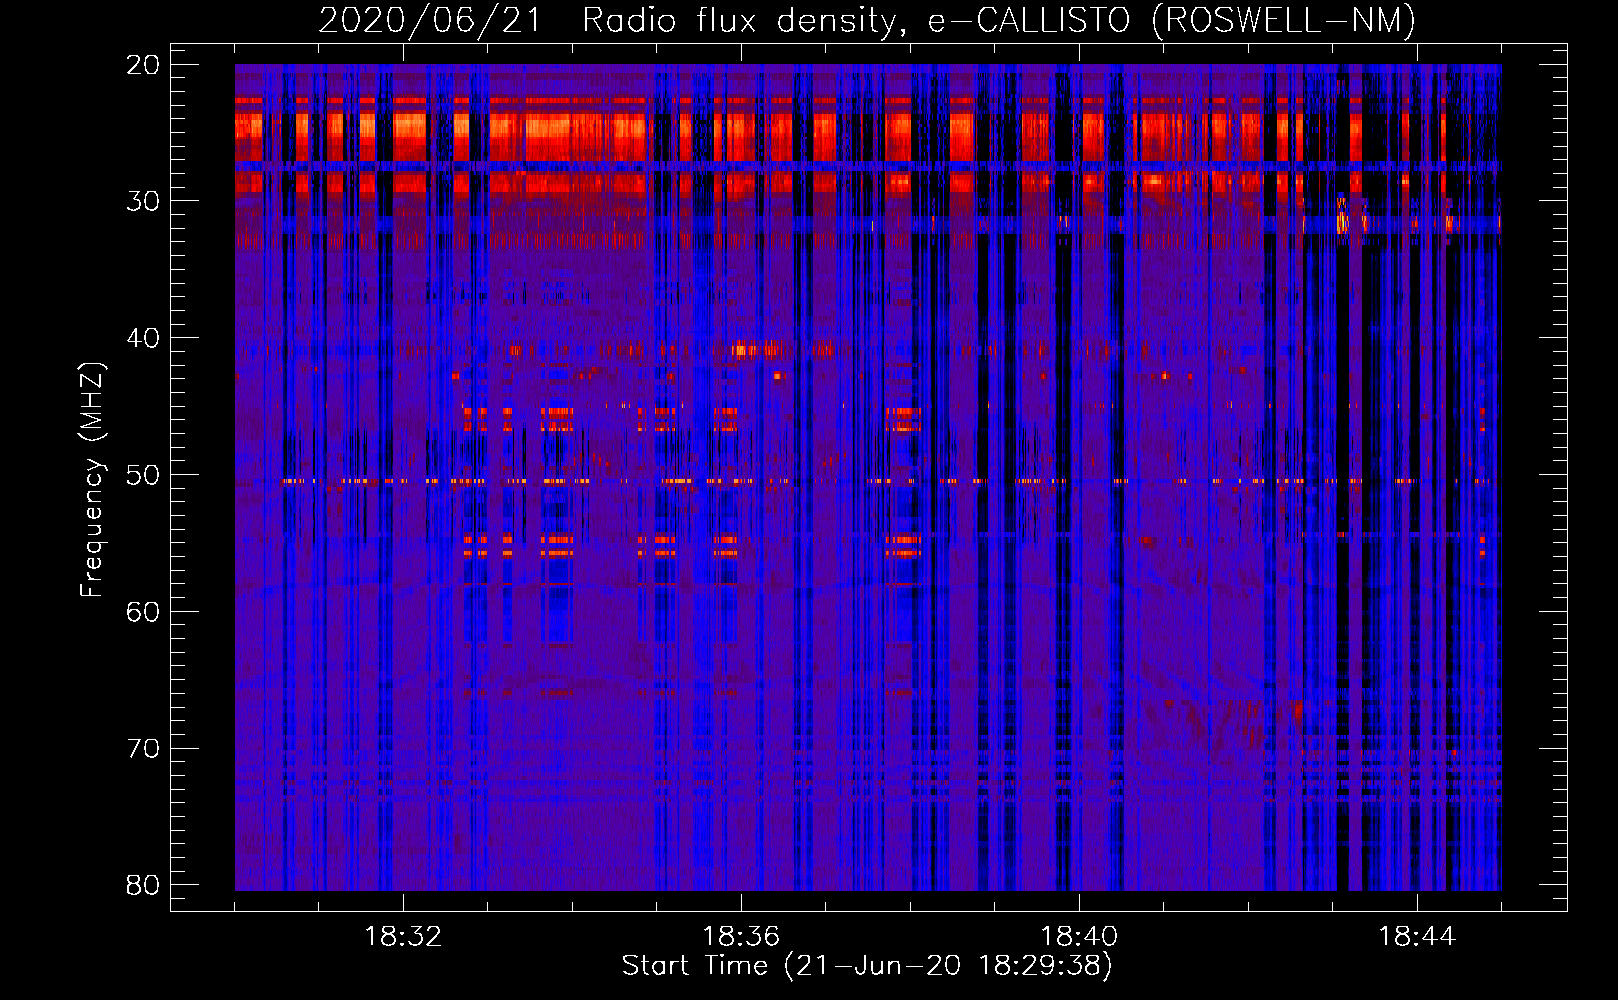Click the 70 frequency tick label

coord(143,749)
